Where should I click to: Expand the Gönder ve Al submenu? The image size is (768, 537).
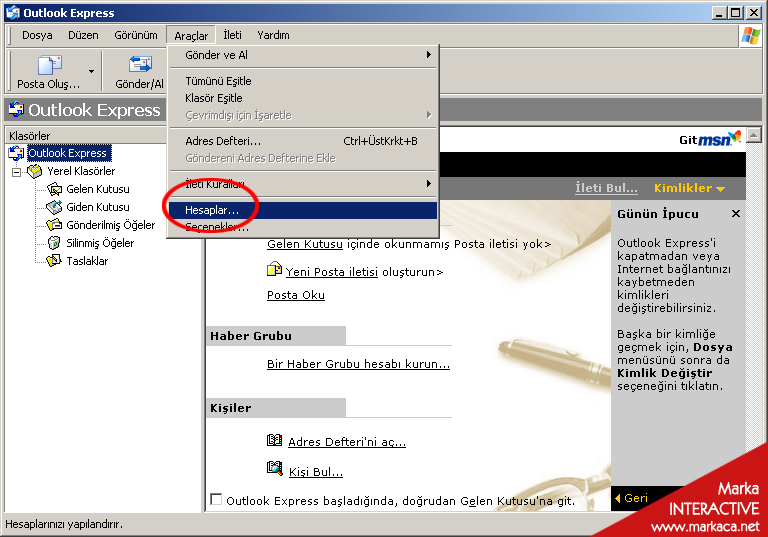pos(303,55)
